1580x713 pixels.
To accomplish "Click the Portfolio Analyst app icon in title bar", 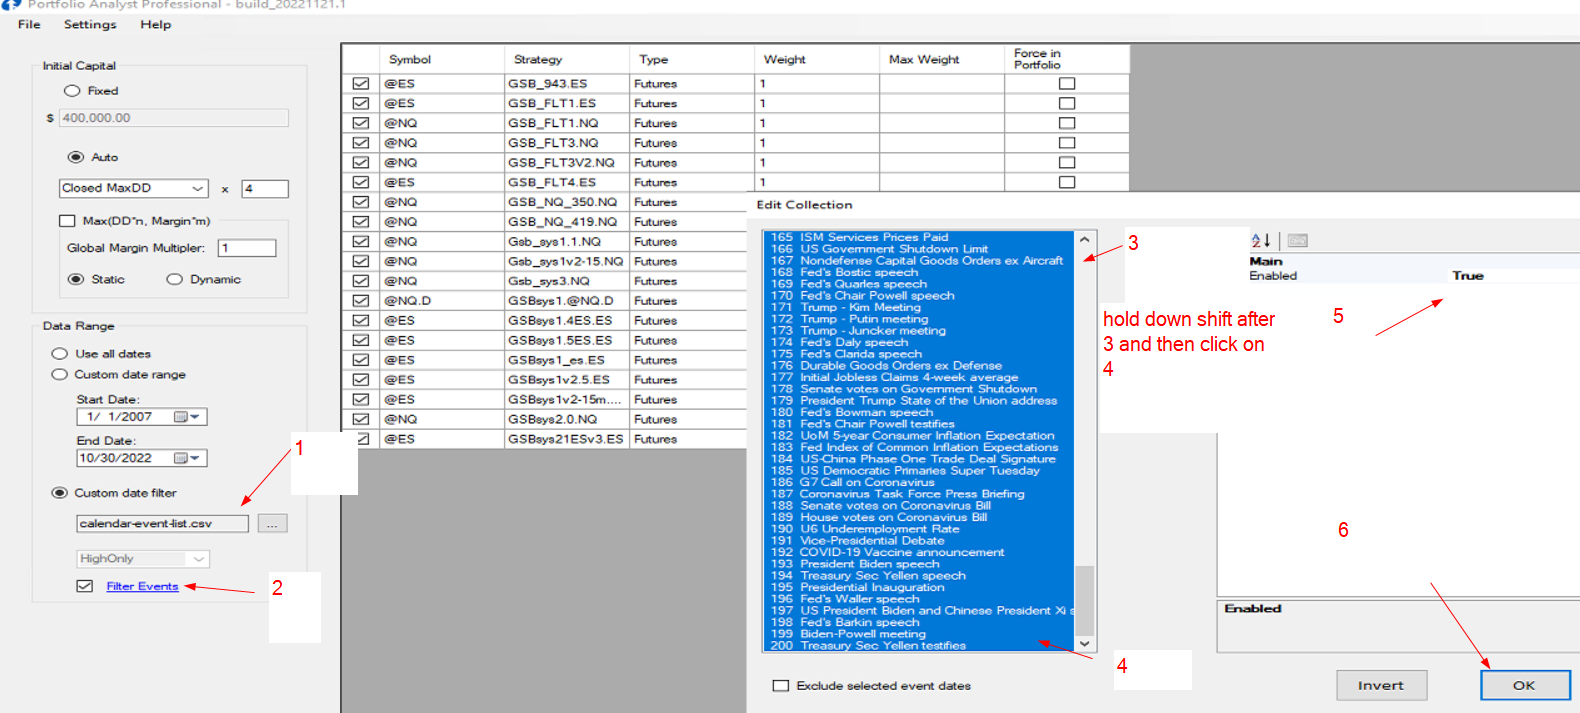I will [x=12, y=5].
